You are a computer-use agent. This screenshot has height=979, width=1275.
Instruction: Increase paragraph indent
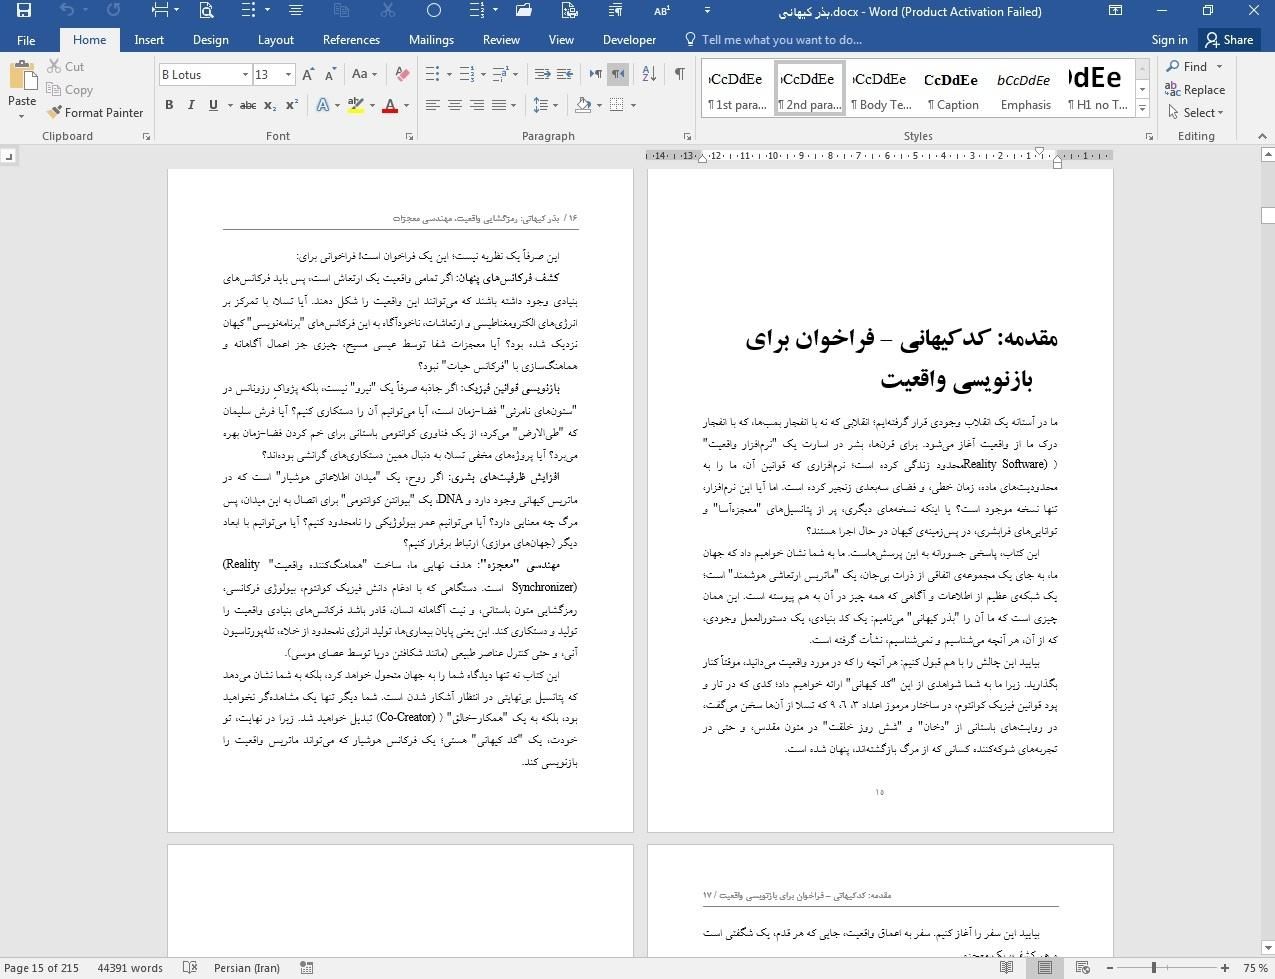565,74
